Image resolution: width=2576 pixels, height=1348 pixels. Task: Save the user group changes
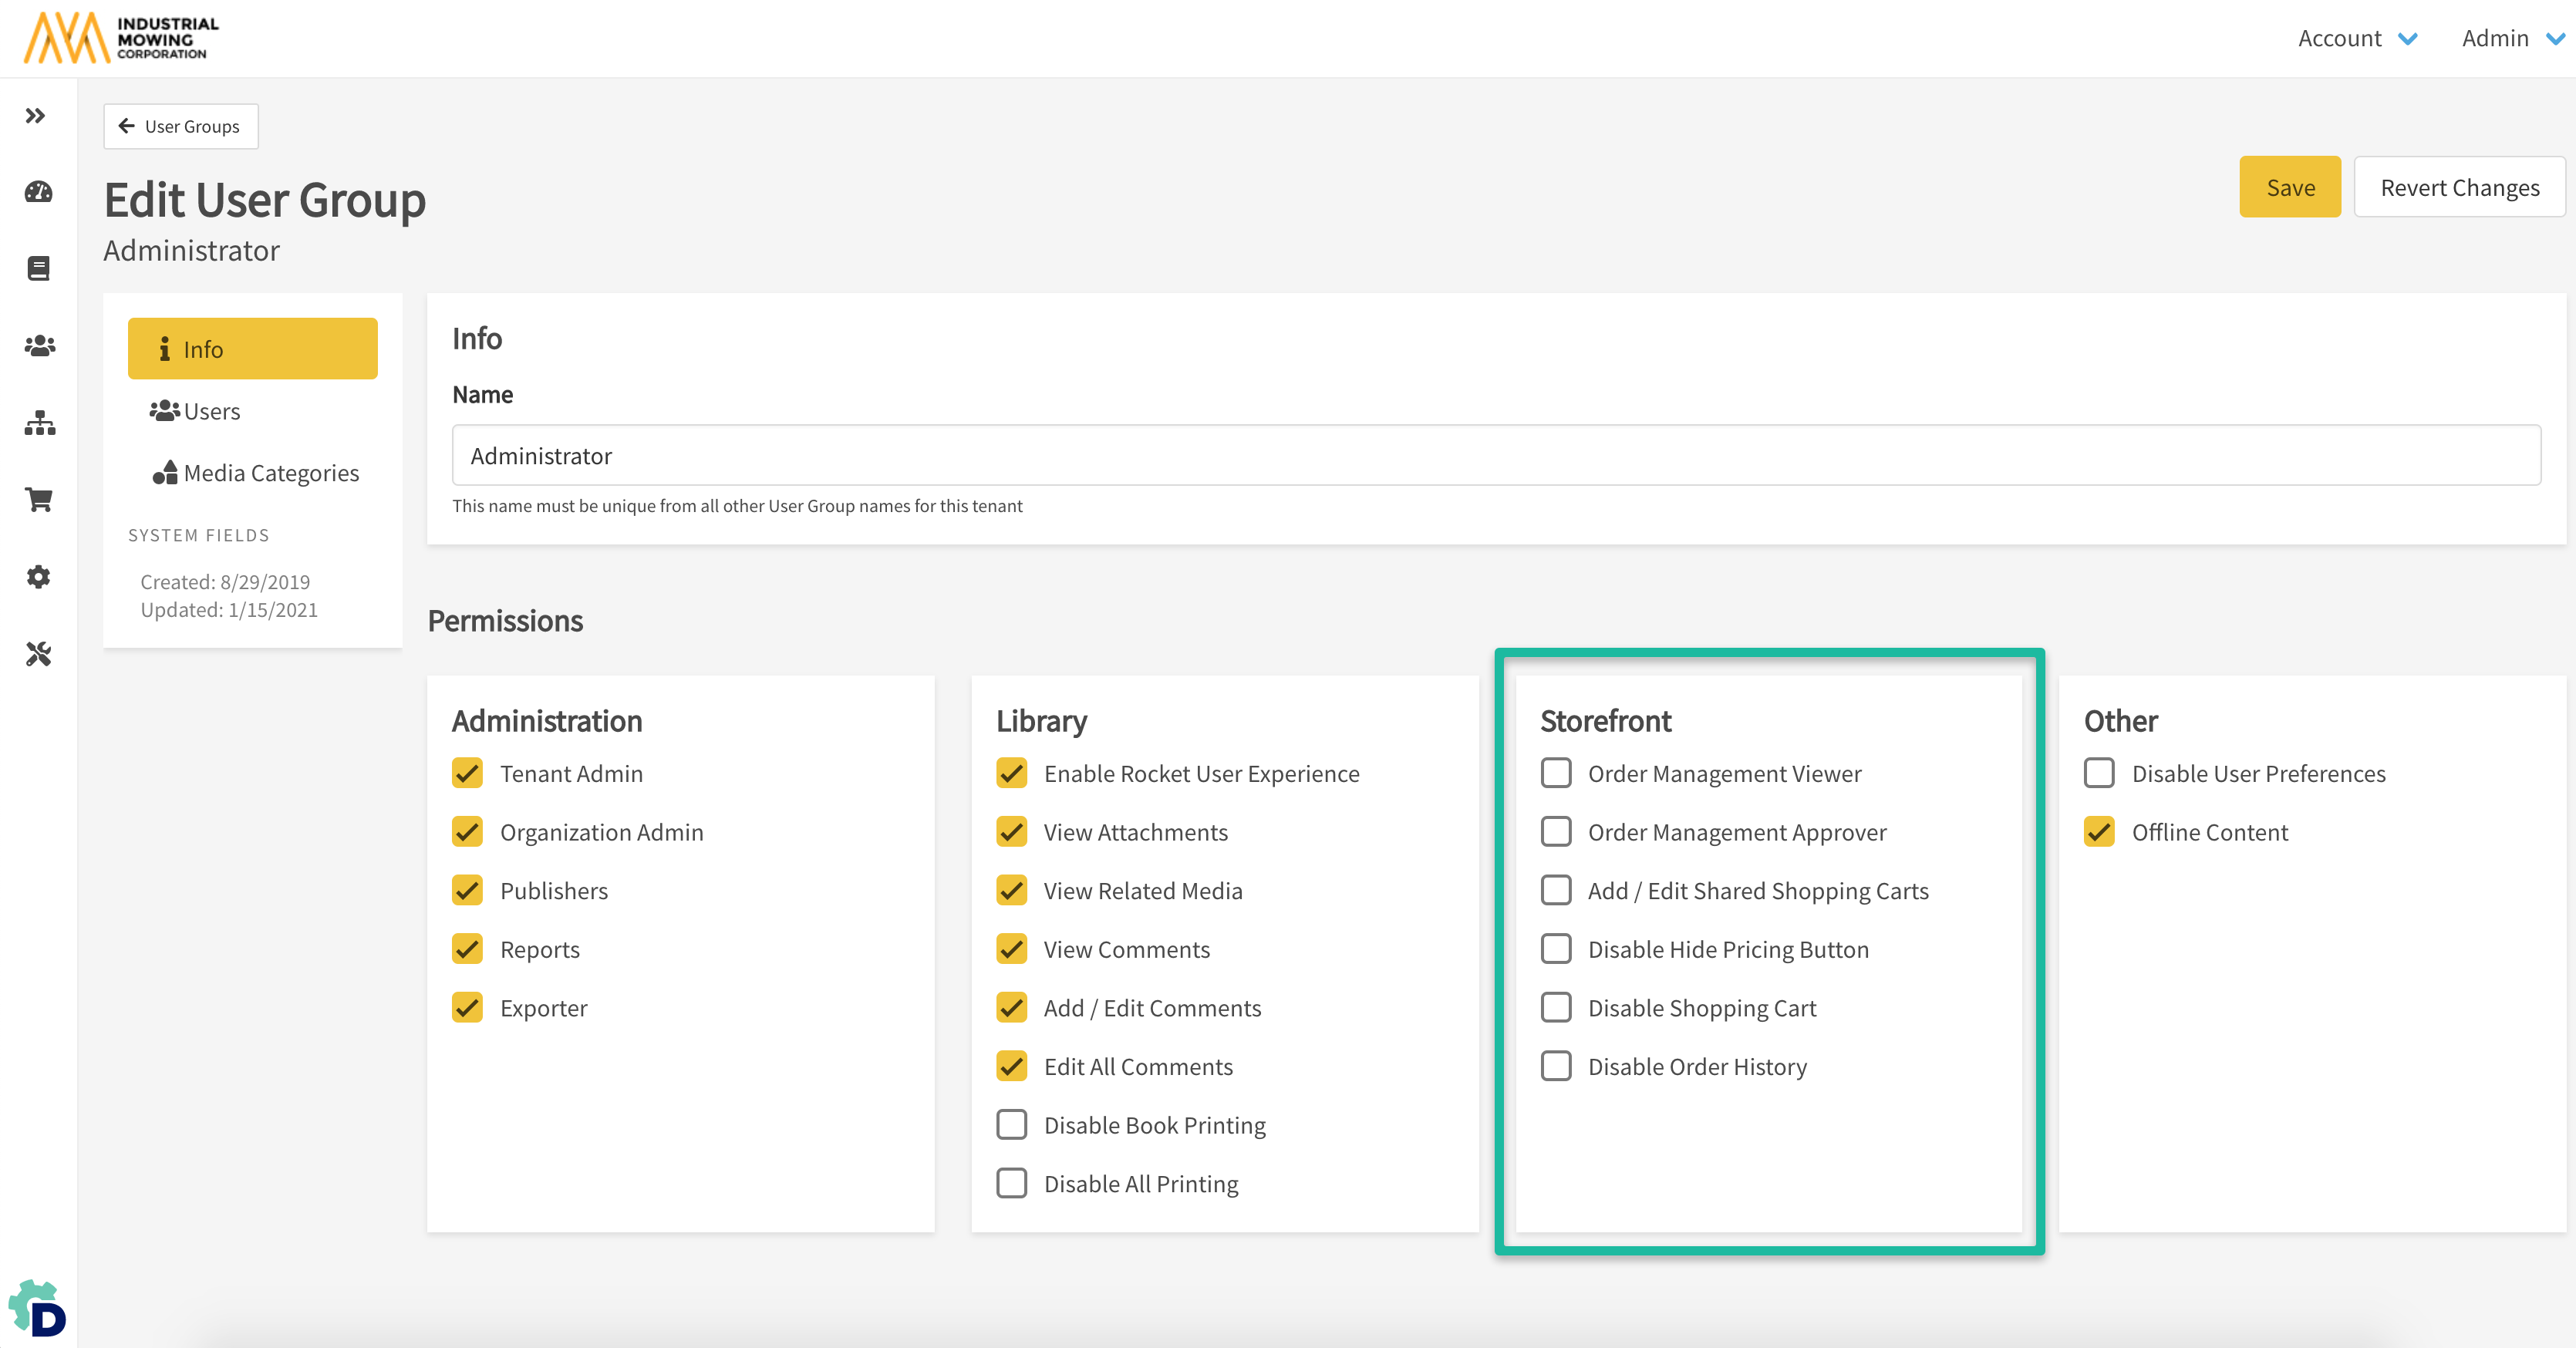click(x=2289, y=187)
